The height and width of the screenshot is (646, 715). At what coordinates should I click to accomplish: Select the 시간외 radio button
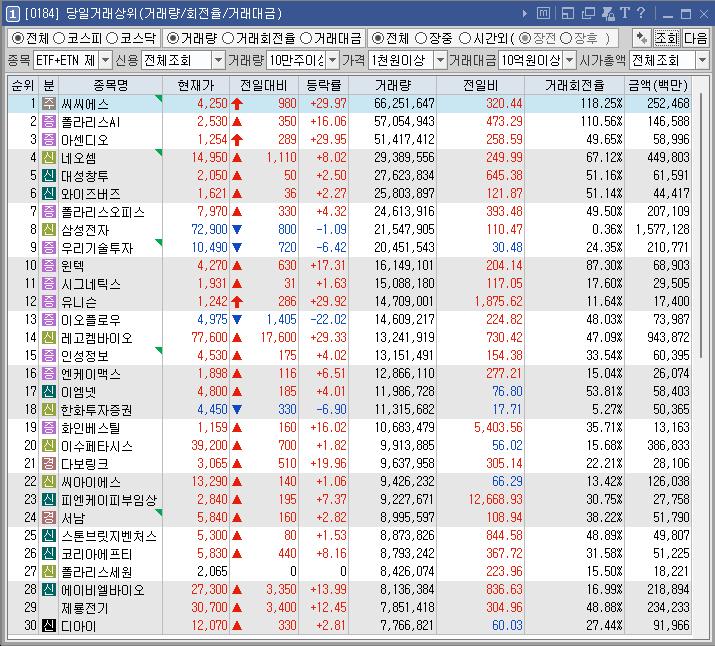point(465,38)
